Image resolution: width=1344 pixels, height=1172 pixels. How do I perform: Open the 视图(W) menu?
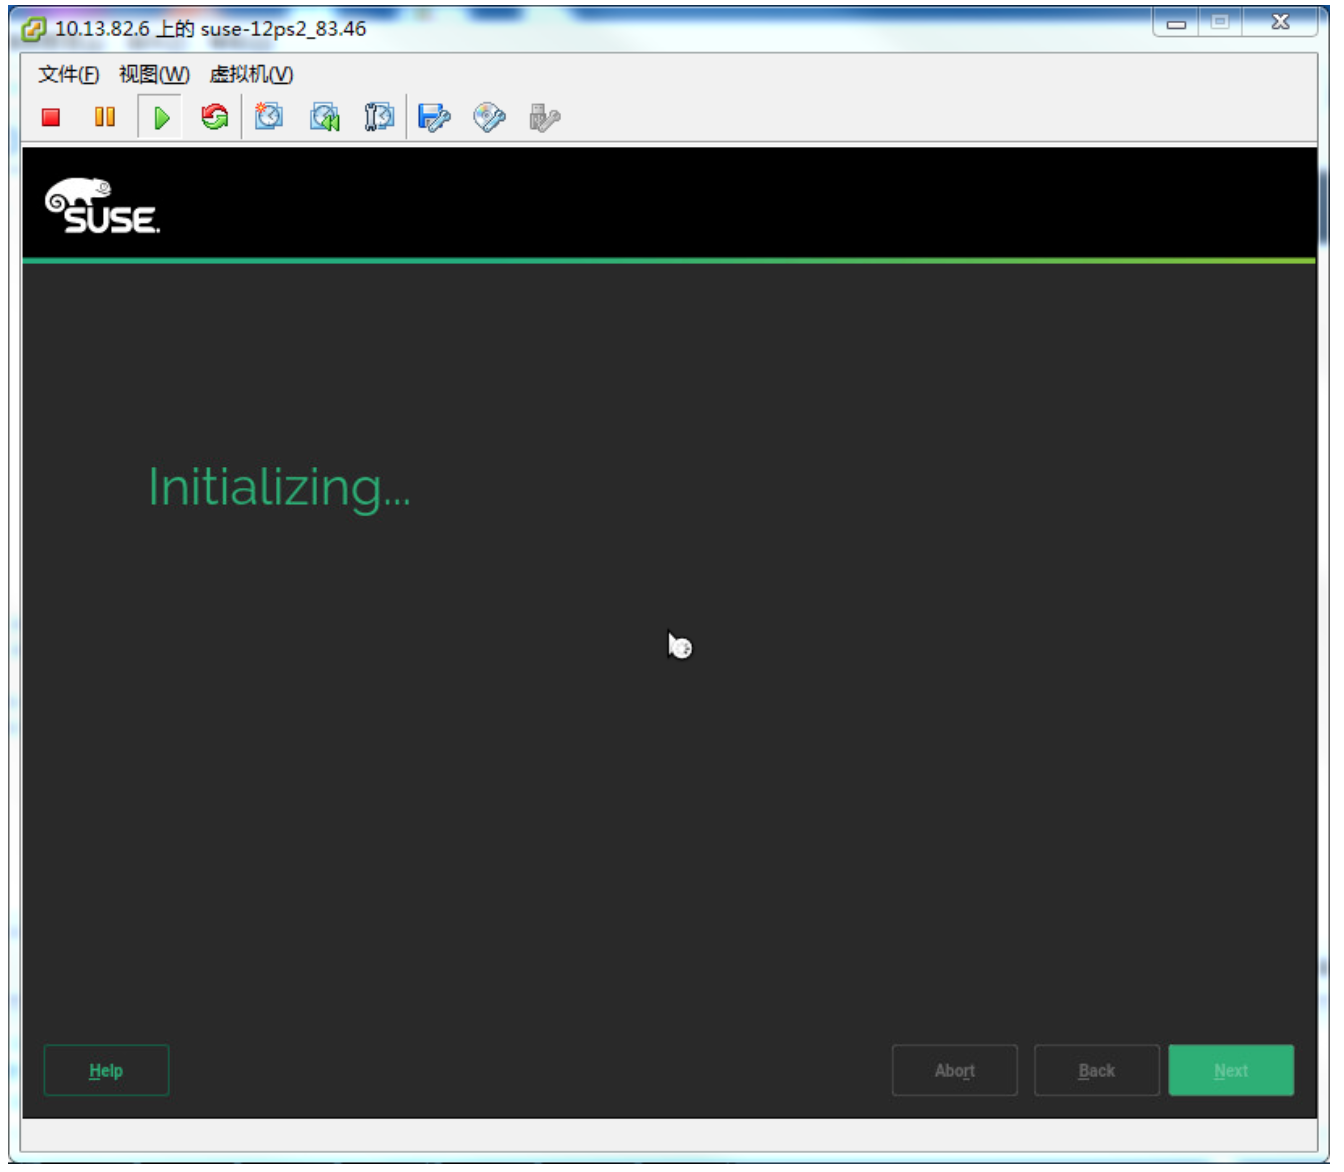154,75
